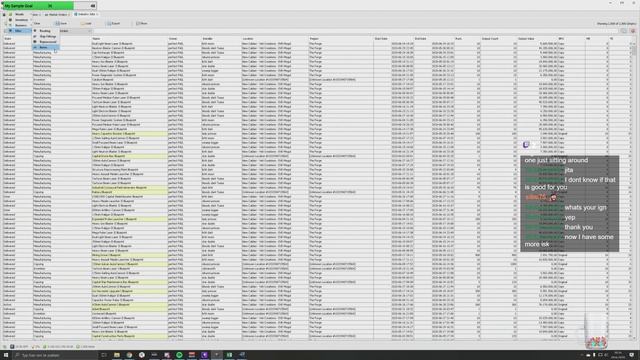Sort by the End Date column header

(433, 39)
